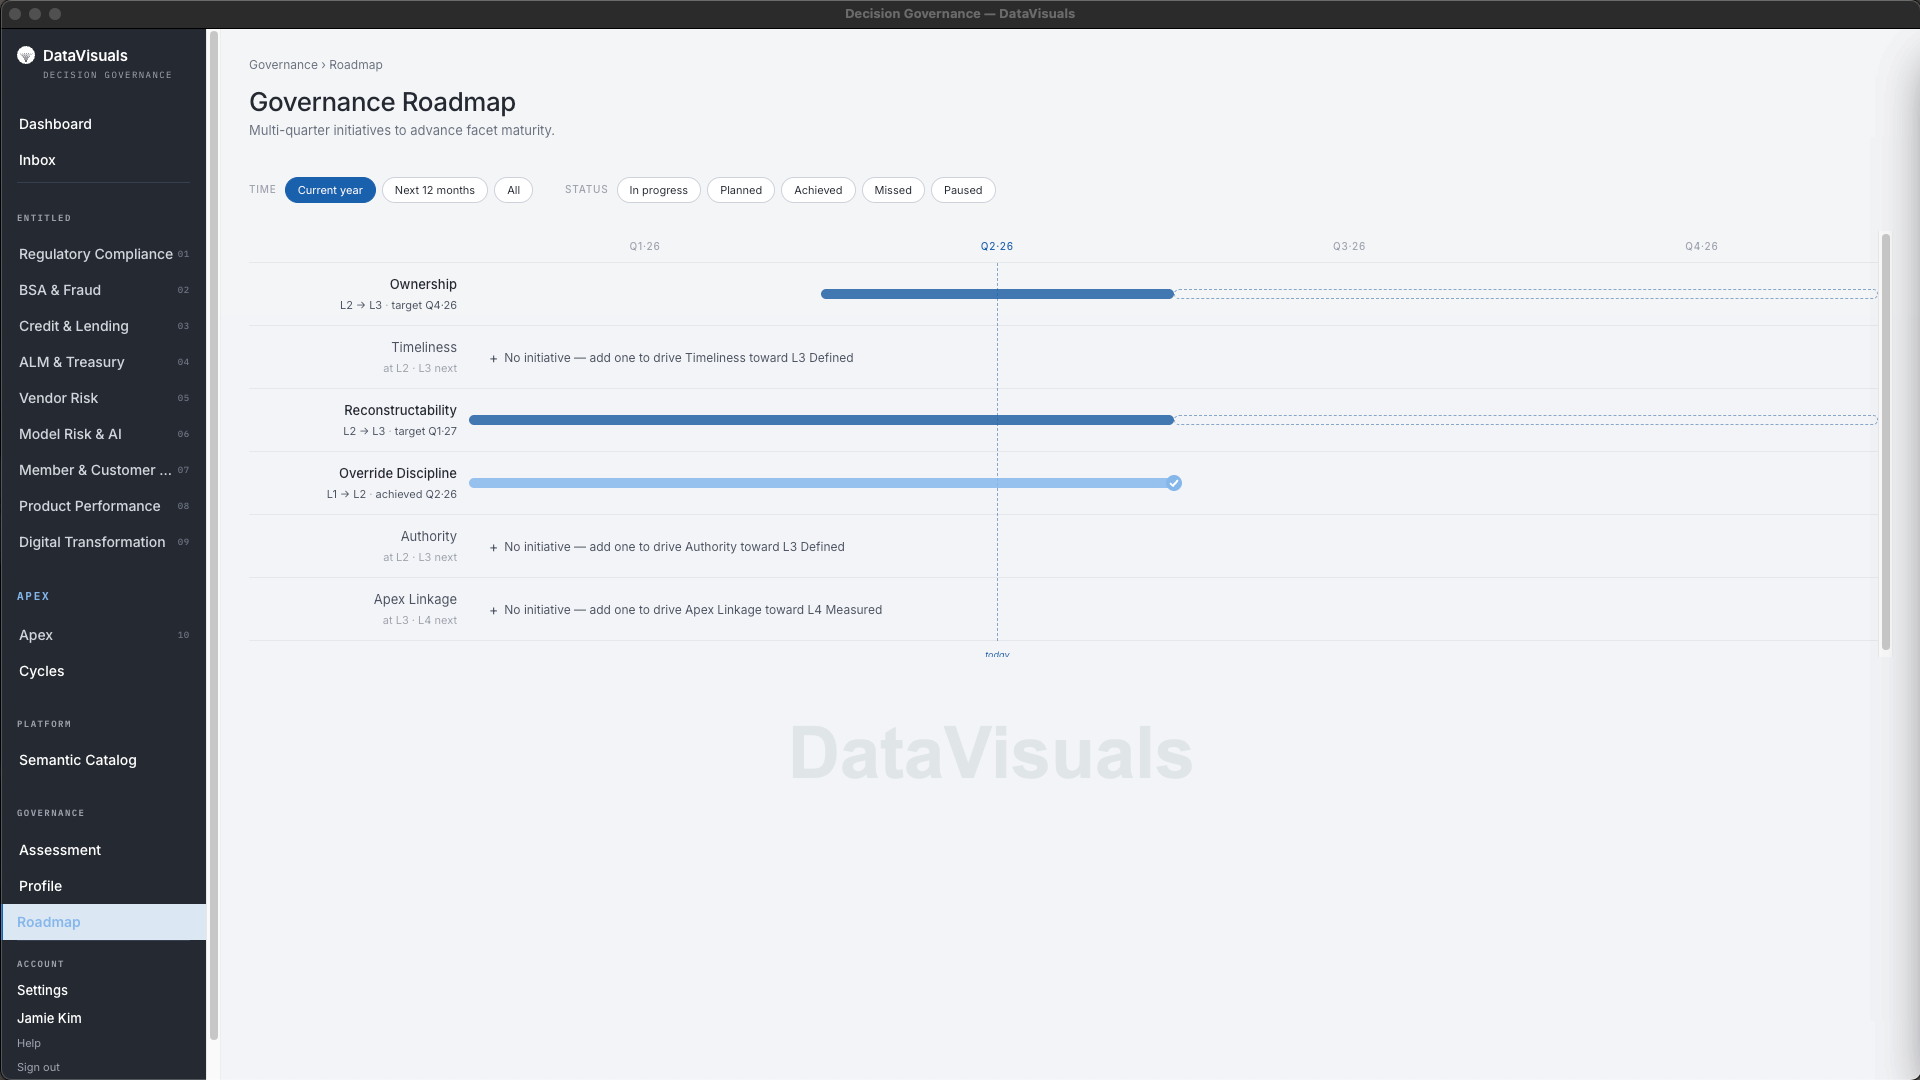Open the Apex page in sidebar
Screen dimensions: 1920x1080
(x=104, y=635)
